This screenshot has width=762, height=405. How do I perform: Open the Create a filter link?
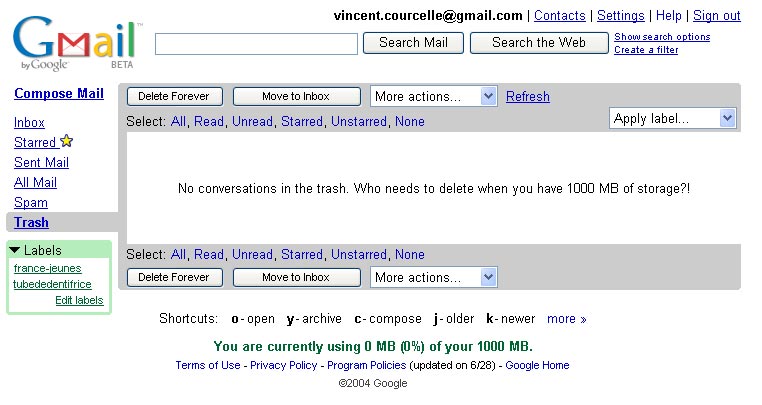646,50
